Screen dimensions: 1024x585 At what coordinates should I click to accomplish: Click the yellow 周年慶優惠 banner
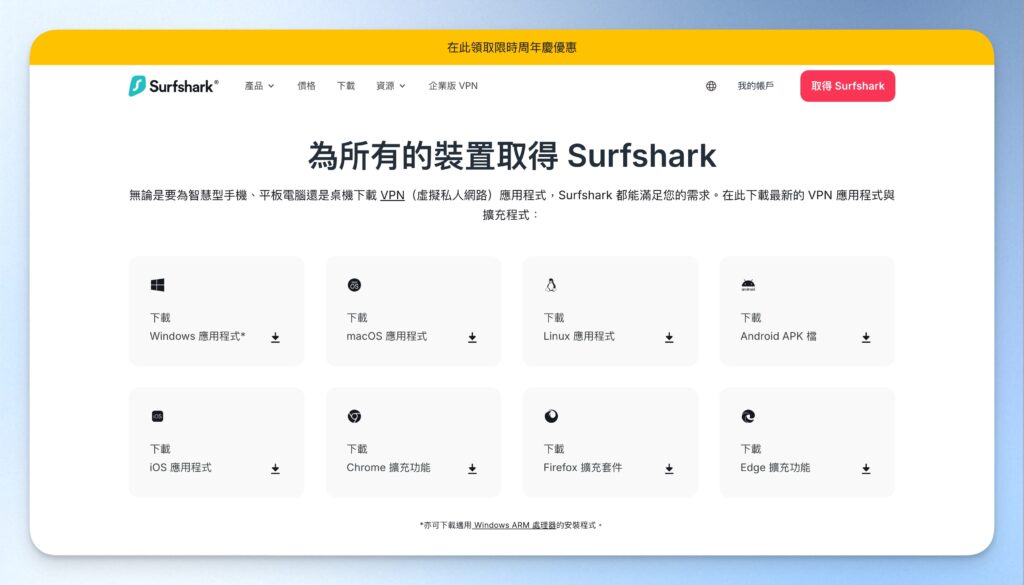(x=512, y=47)
